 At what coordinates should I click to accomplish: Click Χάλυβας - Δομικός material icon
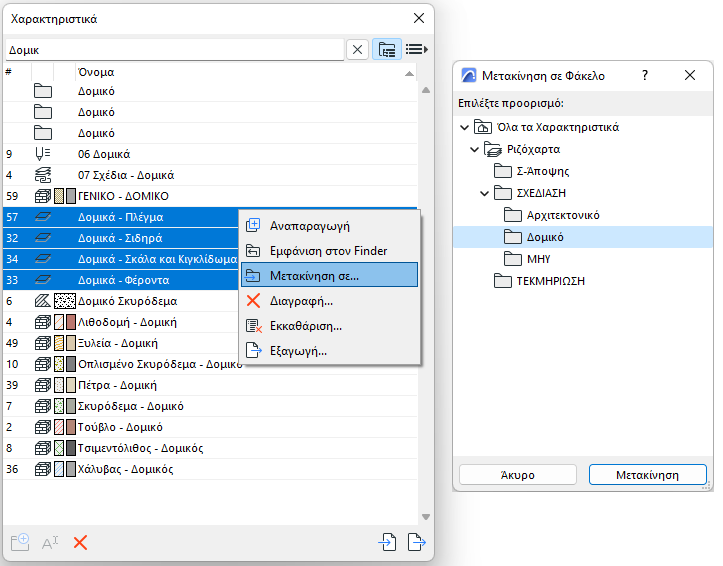43,469
